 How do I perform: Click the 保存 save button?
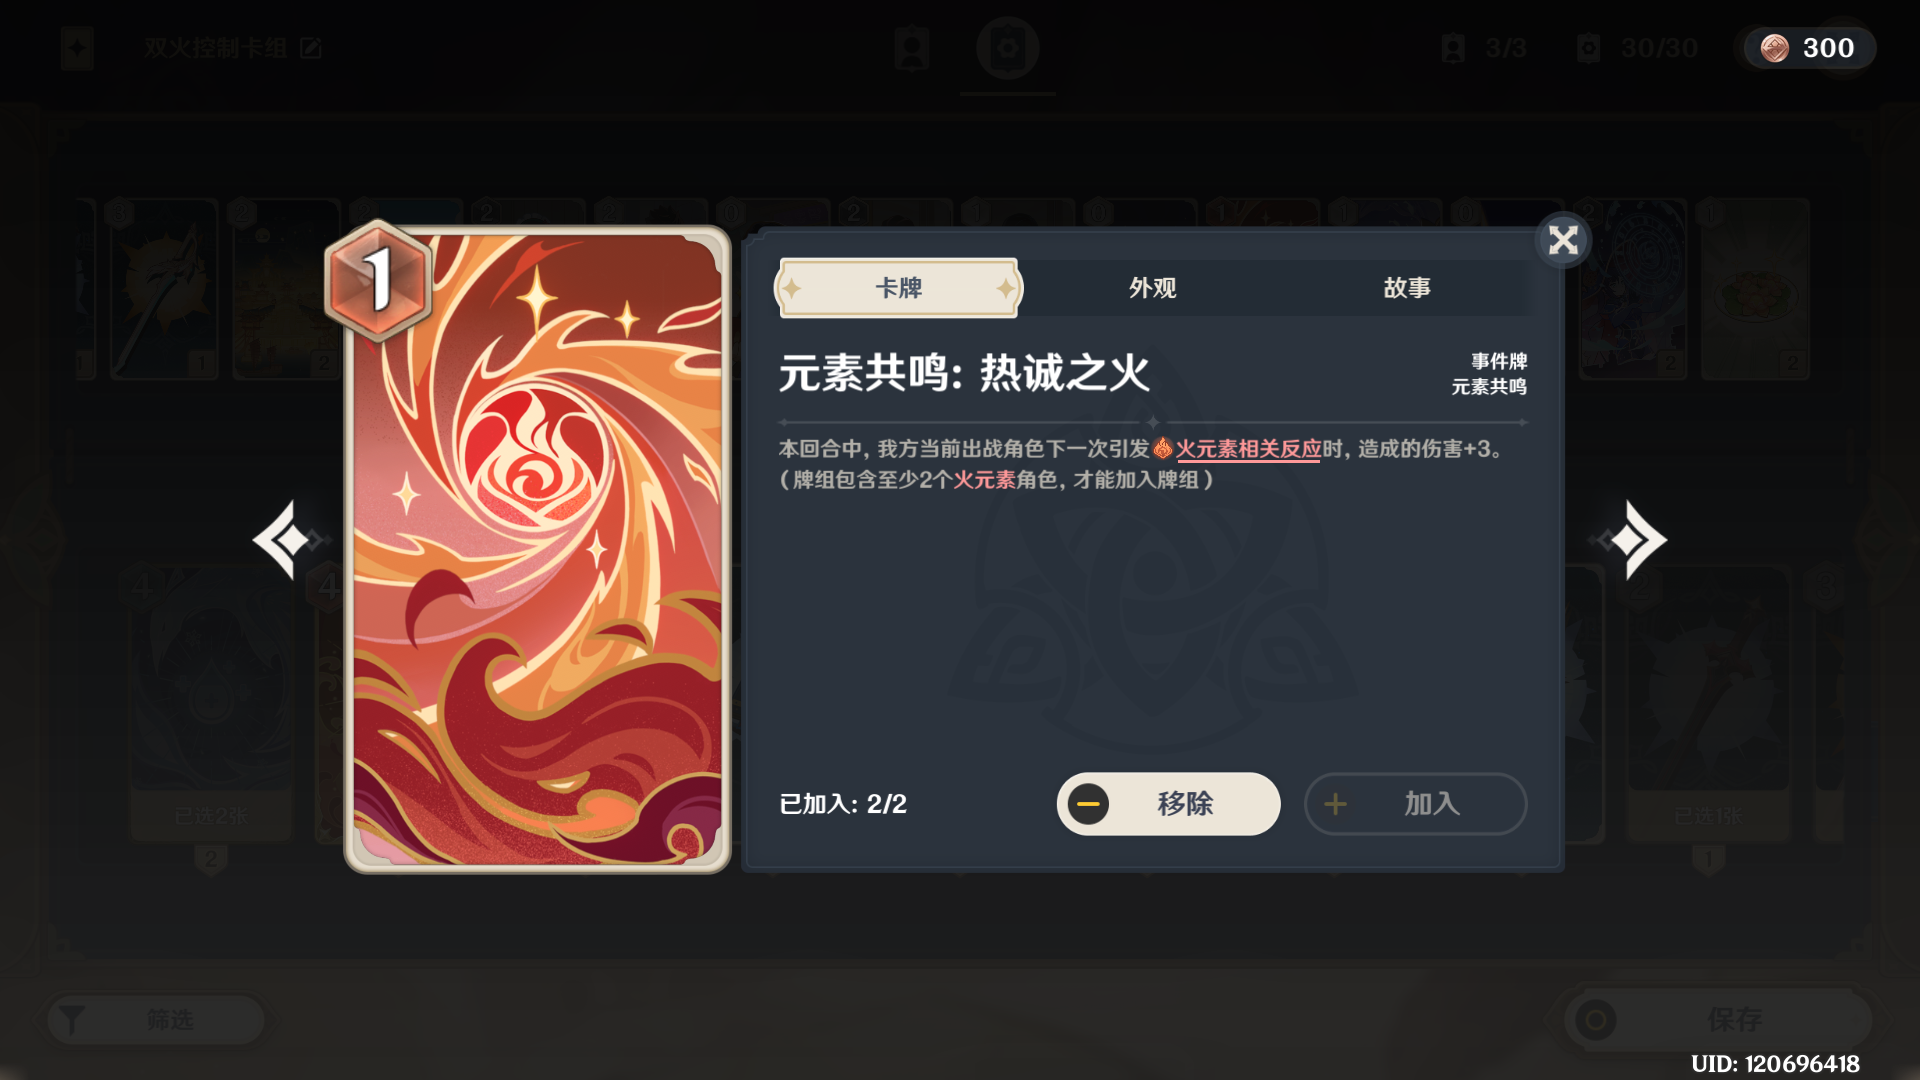point(1718,1020)
